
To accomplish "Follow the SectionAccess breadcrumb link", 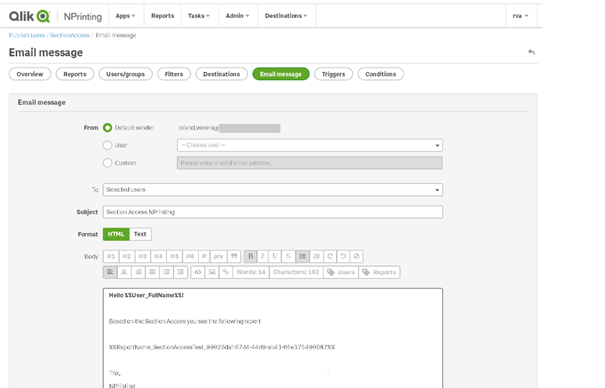I will [x=69, y=35].
